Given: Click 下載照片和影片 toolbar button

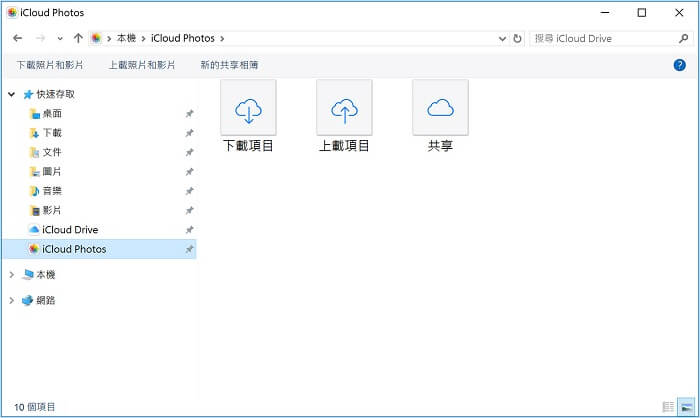Looking at the screenshot, I should click(50, 65).
